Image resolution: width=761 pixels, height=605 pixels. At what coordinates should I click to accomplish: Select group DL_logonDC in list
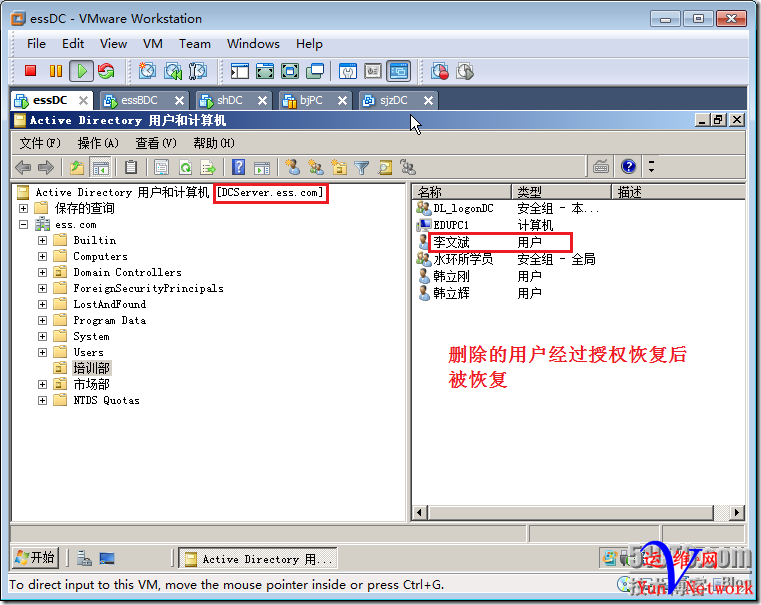point(463,209)
